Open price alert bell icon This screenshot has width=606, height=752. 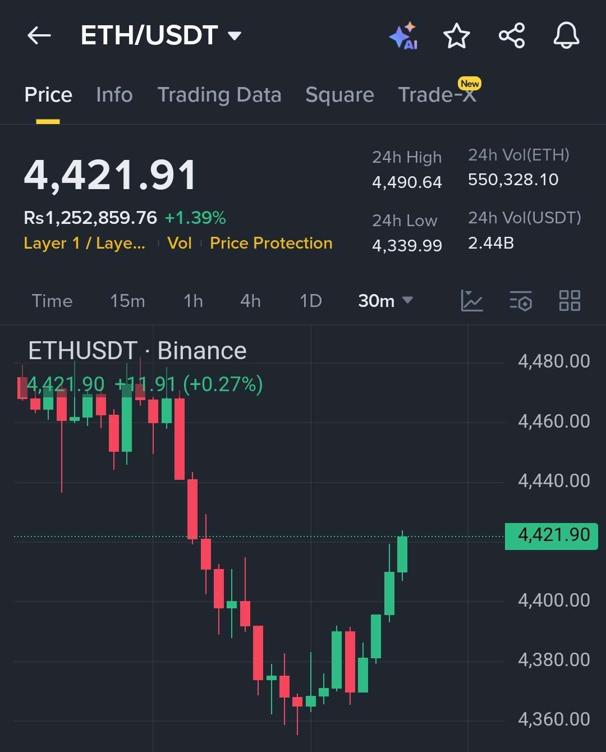tap(566, 36)
